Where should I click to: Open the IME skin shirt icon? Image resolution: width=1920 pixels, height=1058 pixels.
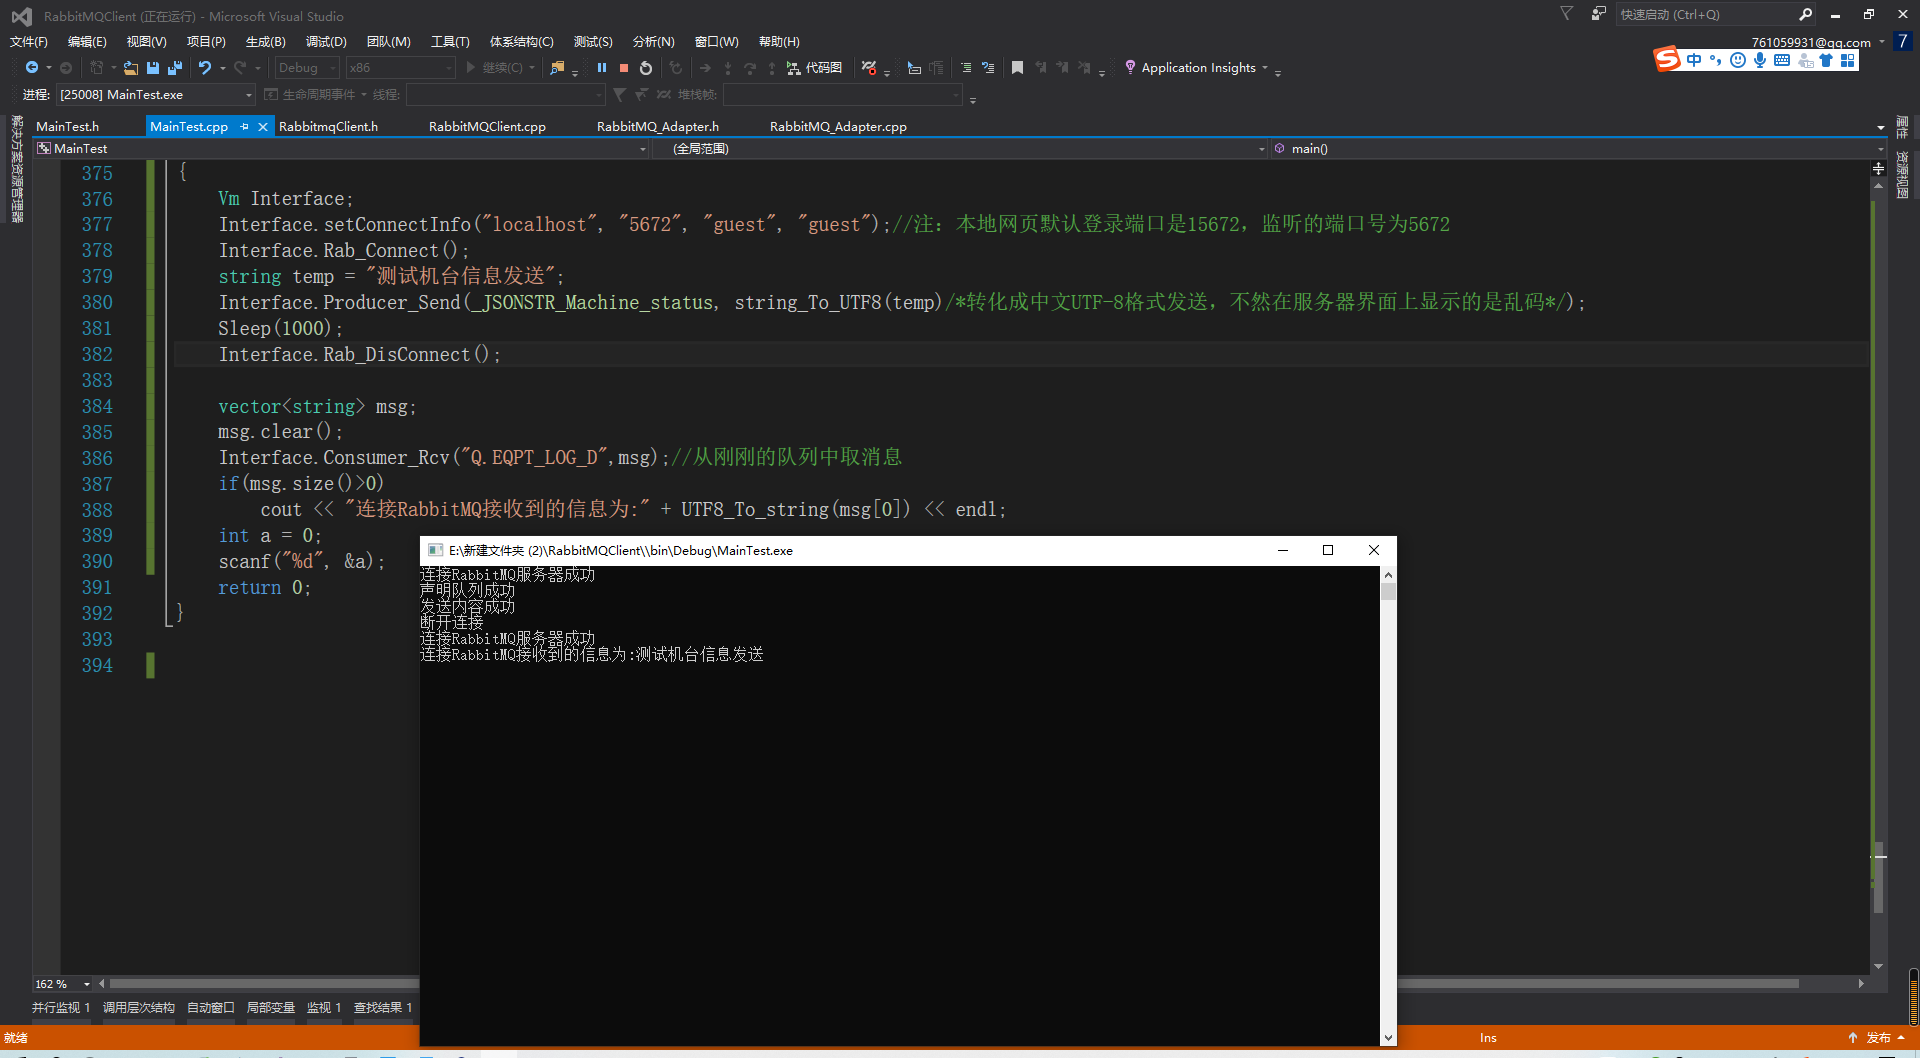[1826, 60]
